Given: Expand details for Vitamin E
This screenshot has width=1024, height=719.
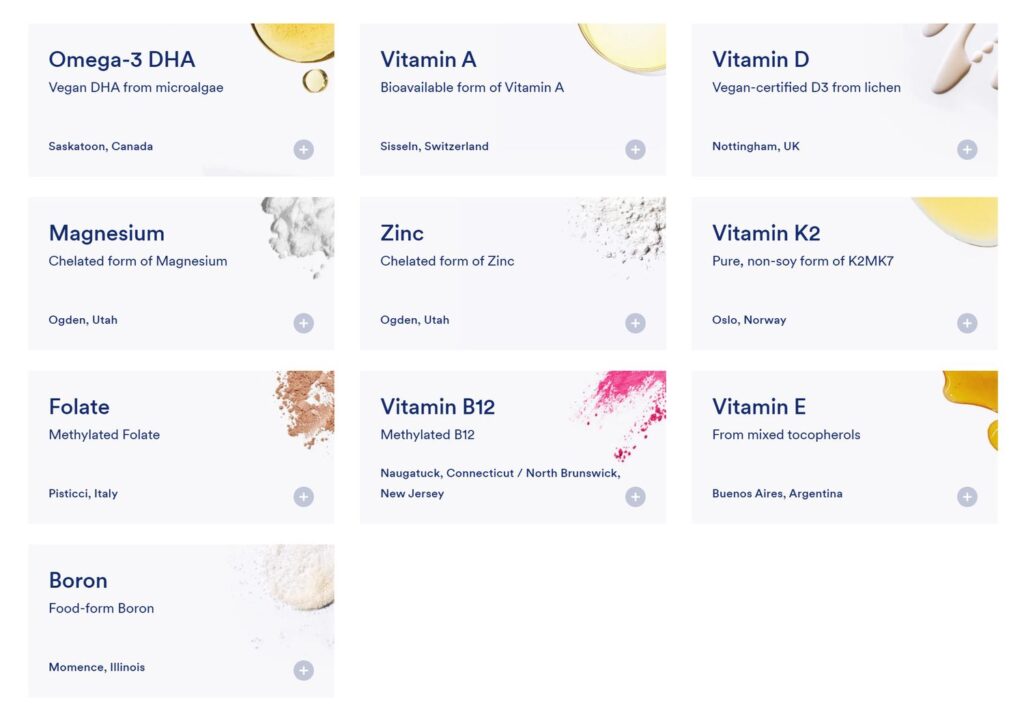Looking at the screenshot, I should 967,496.
